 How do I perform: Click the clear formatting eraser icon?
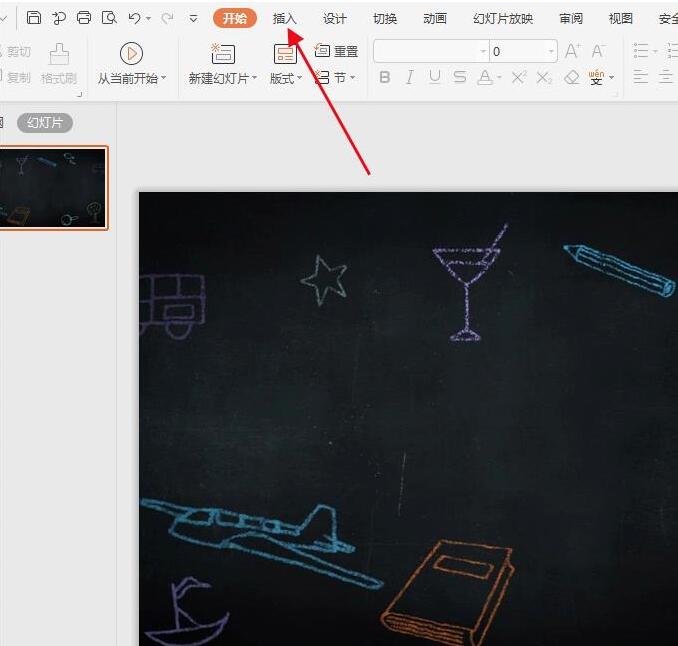click(571, 78)
